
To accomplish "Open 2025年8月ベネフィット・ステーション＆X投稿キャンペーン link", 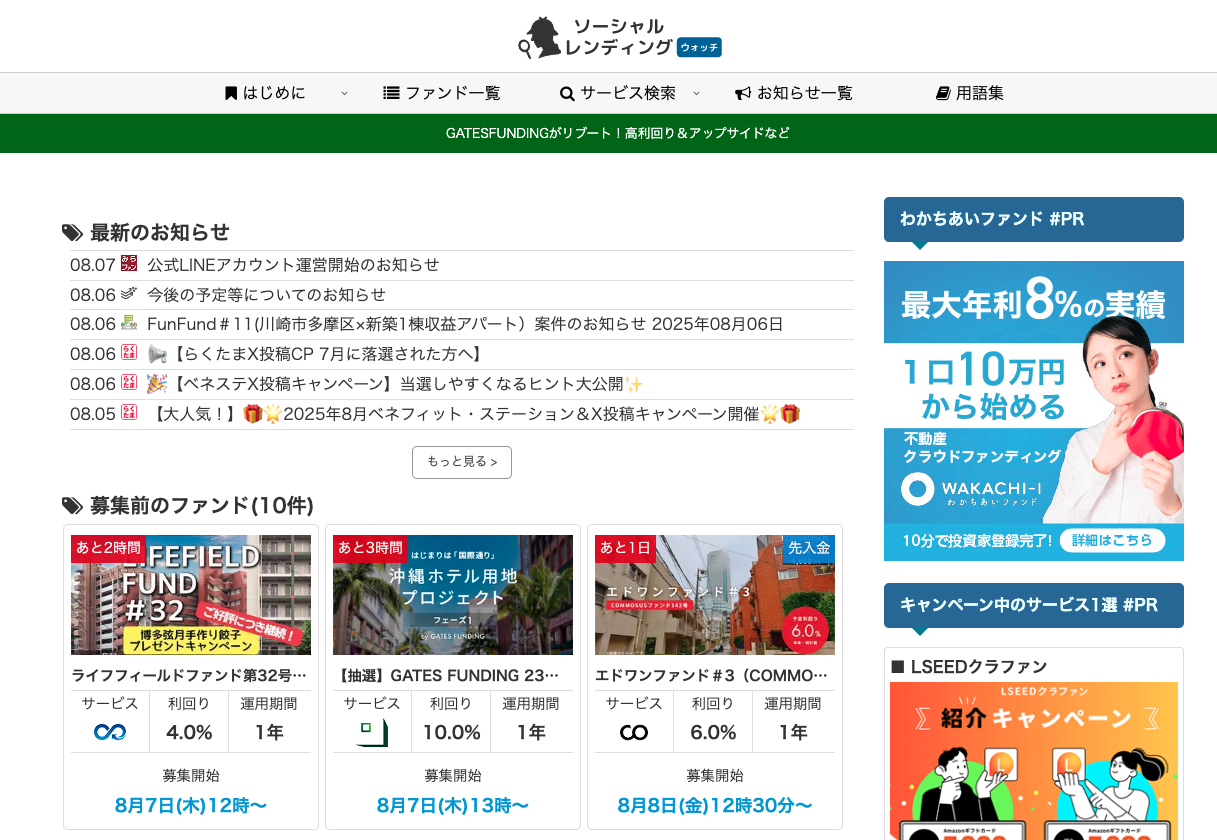I will pos(475,414).
